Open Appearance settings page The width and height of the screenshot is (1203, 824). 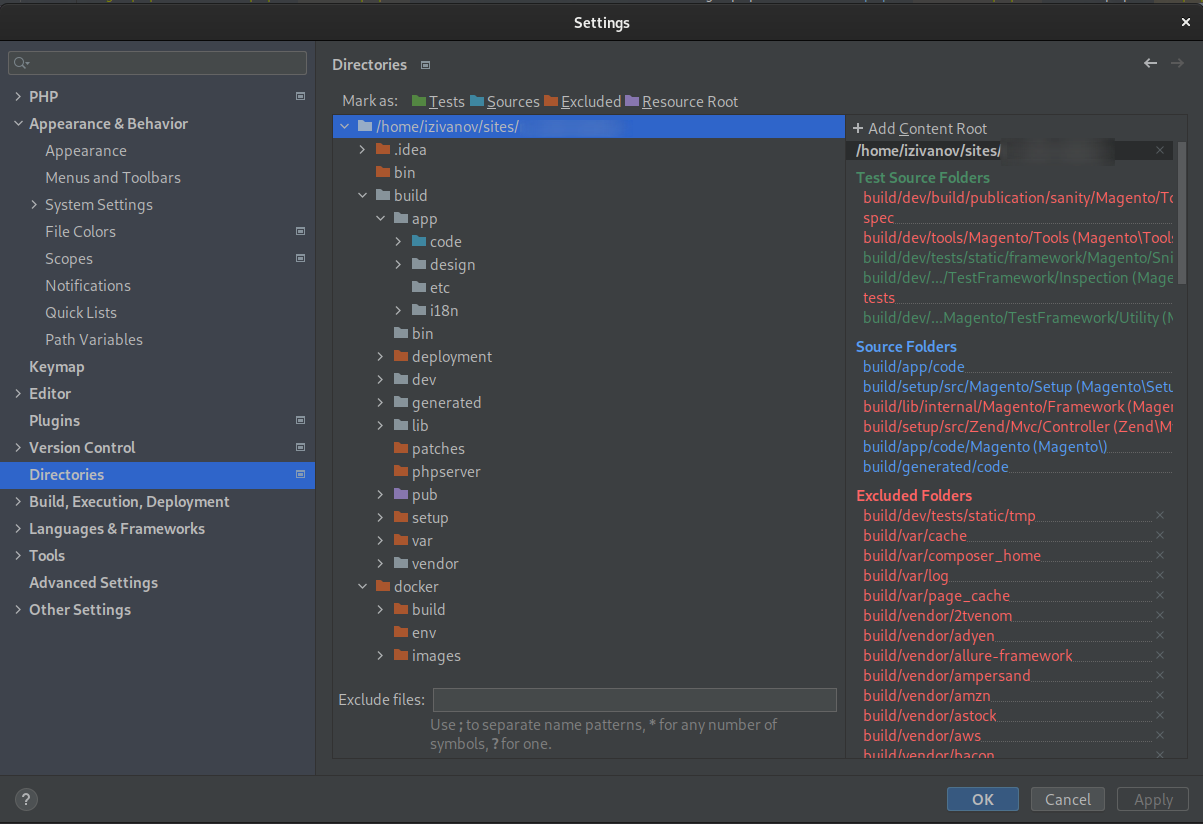[x=86, y=150]
